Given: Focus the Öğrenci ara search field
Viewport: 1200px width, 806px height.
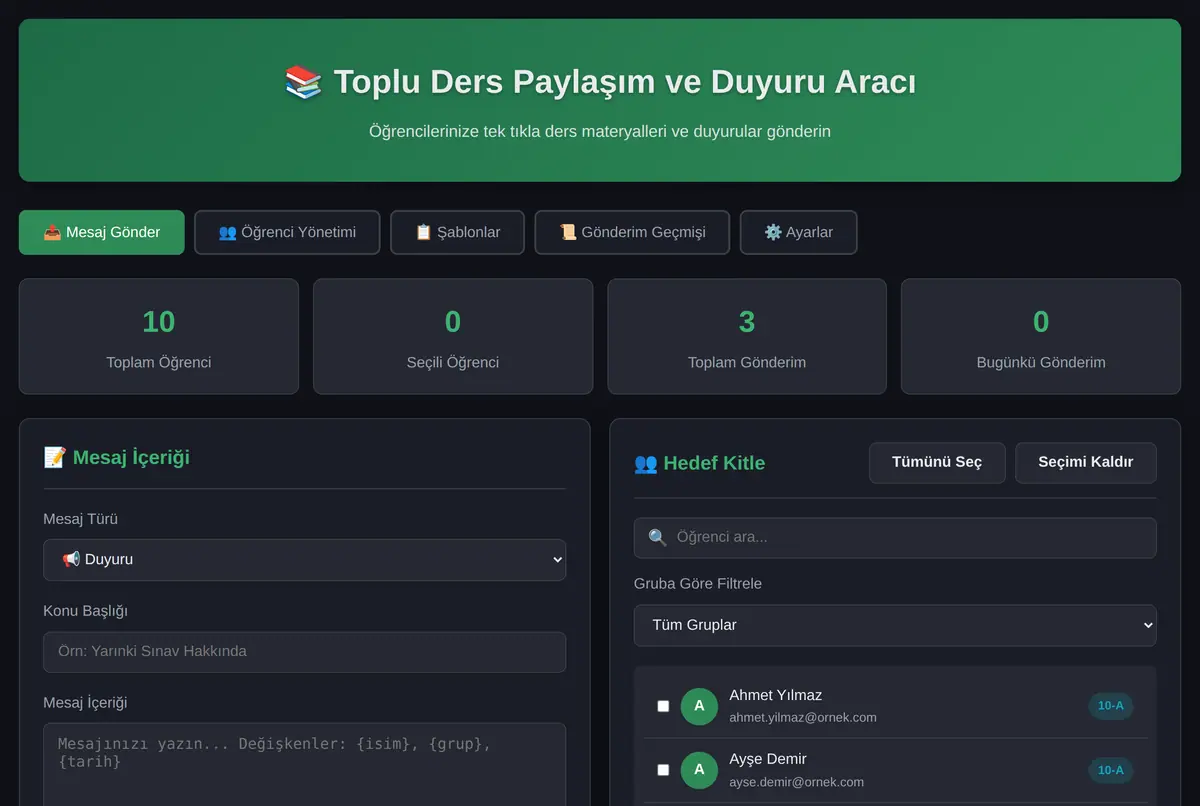Looking at the screenshot, I should point(895,538).
